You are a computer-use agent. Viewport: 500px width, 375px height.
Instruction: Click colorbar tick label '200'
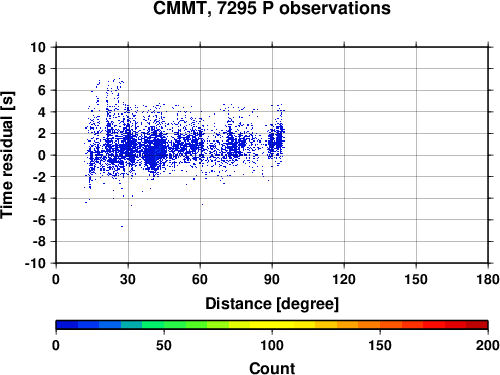(x=488, y=345)
